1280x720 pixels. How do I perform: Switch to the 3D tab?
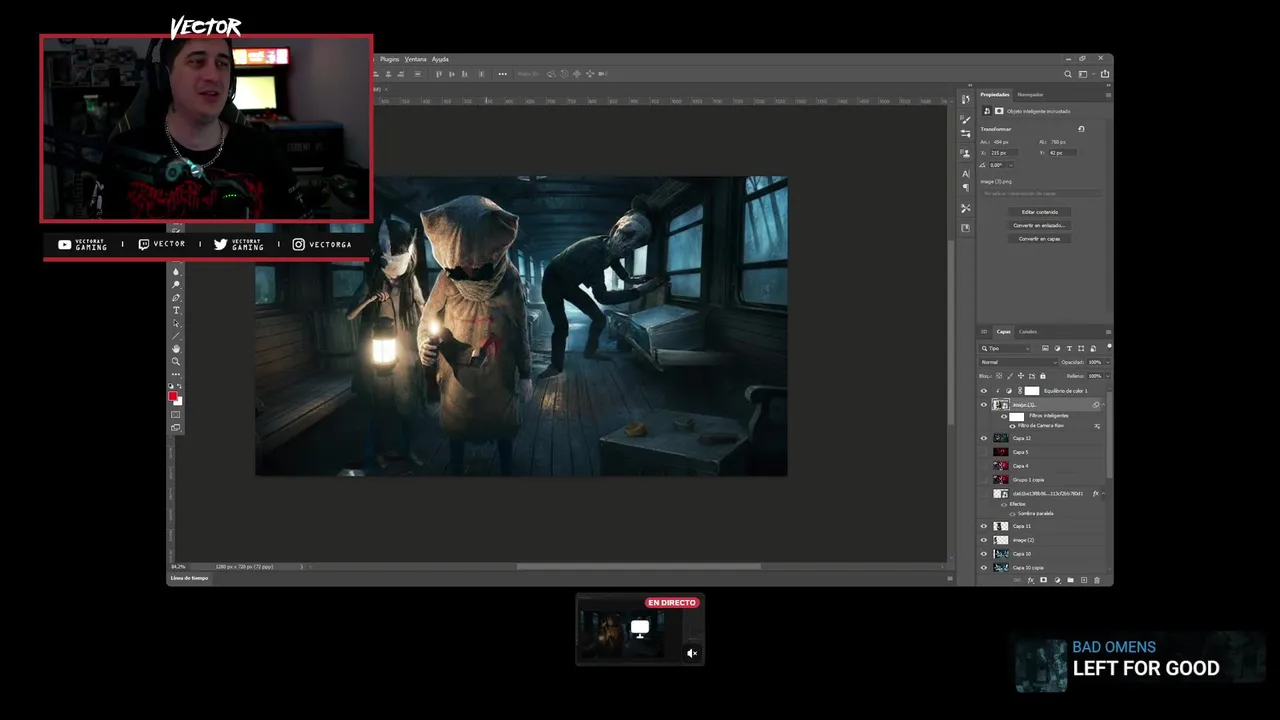point(984,332)
